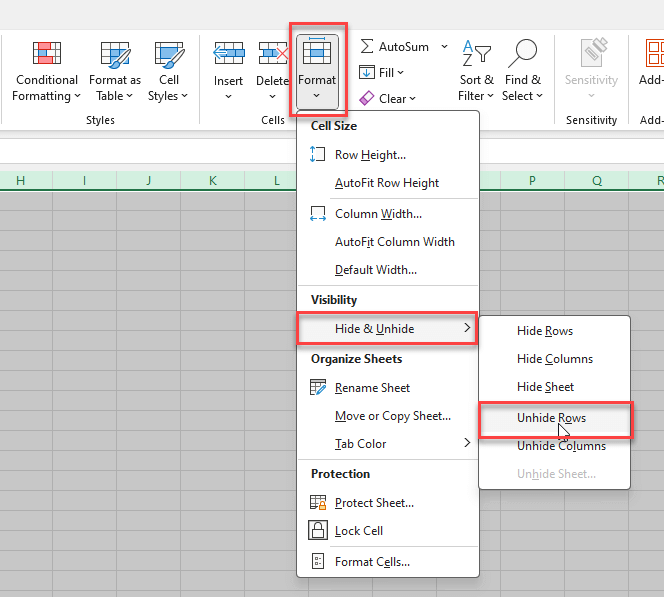Screen dimensions: 664x597
Task: Select column I header
Action: pyautogui.click(x=85, y=181)
